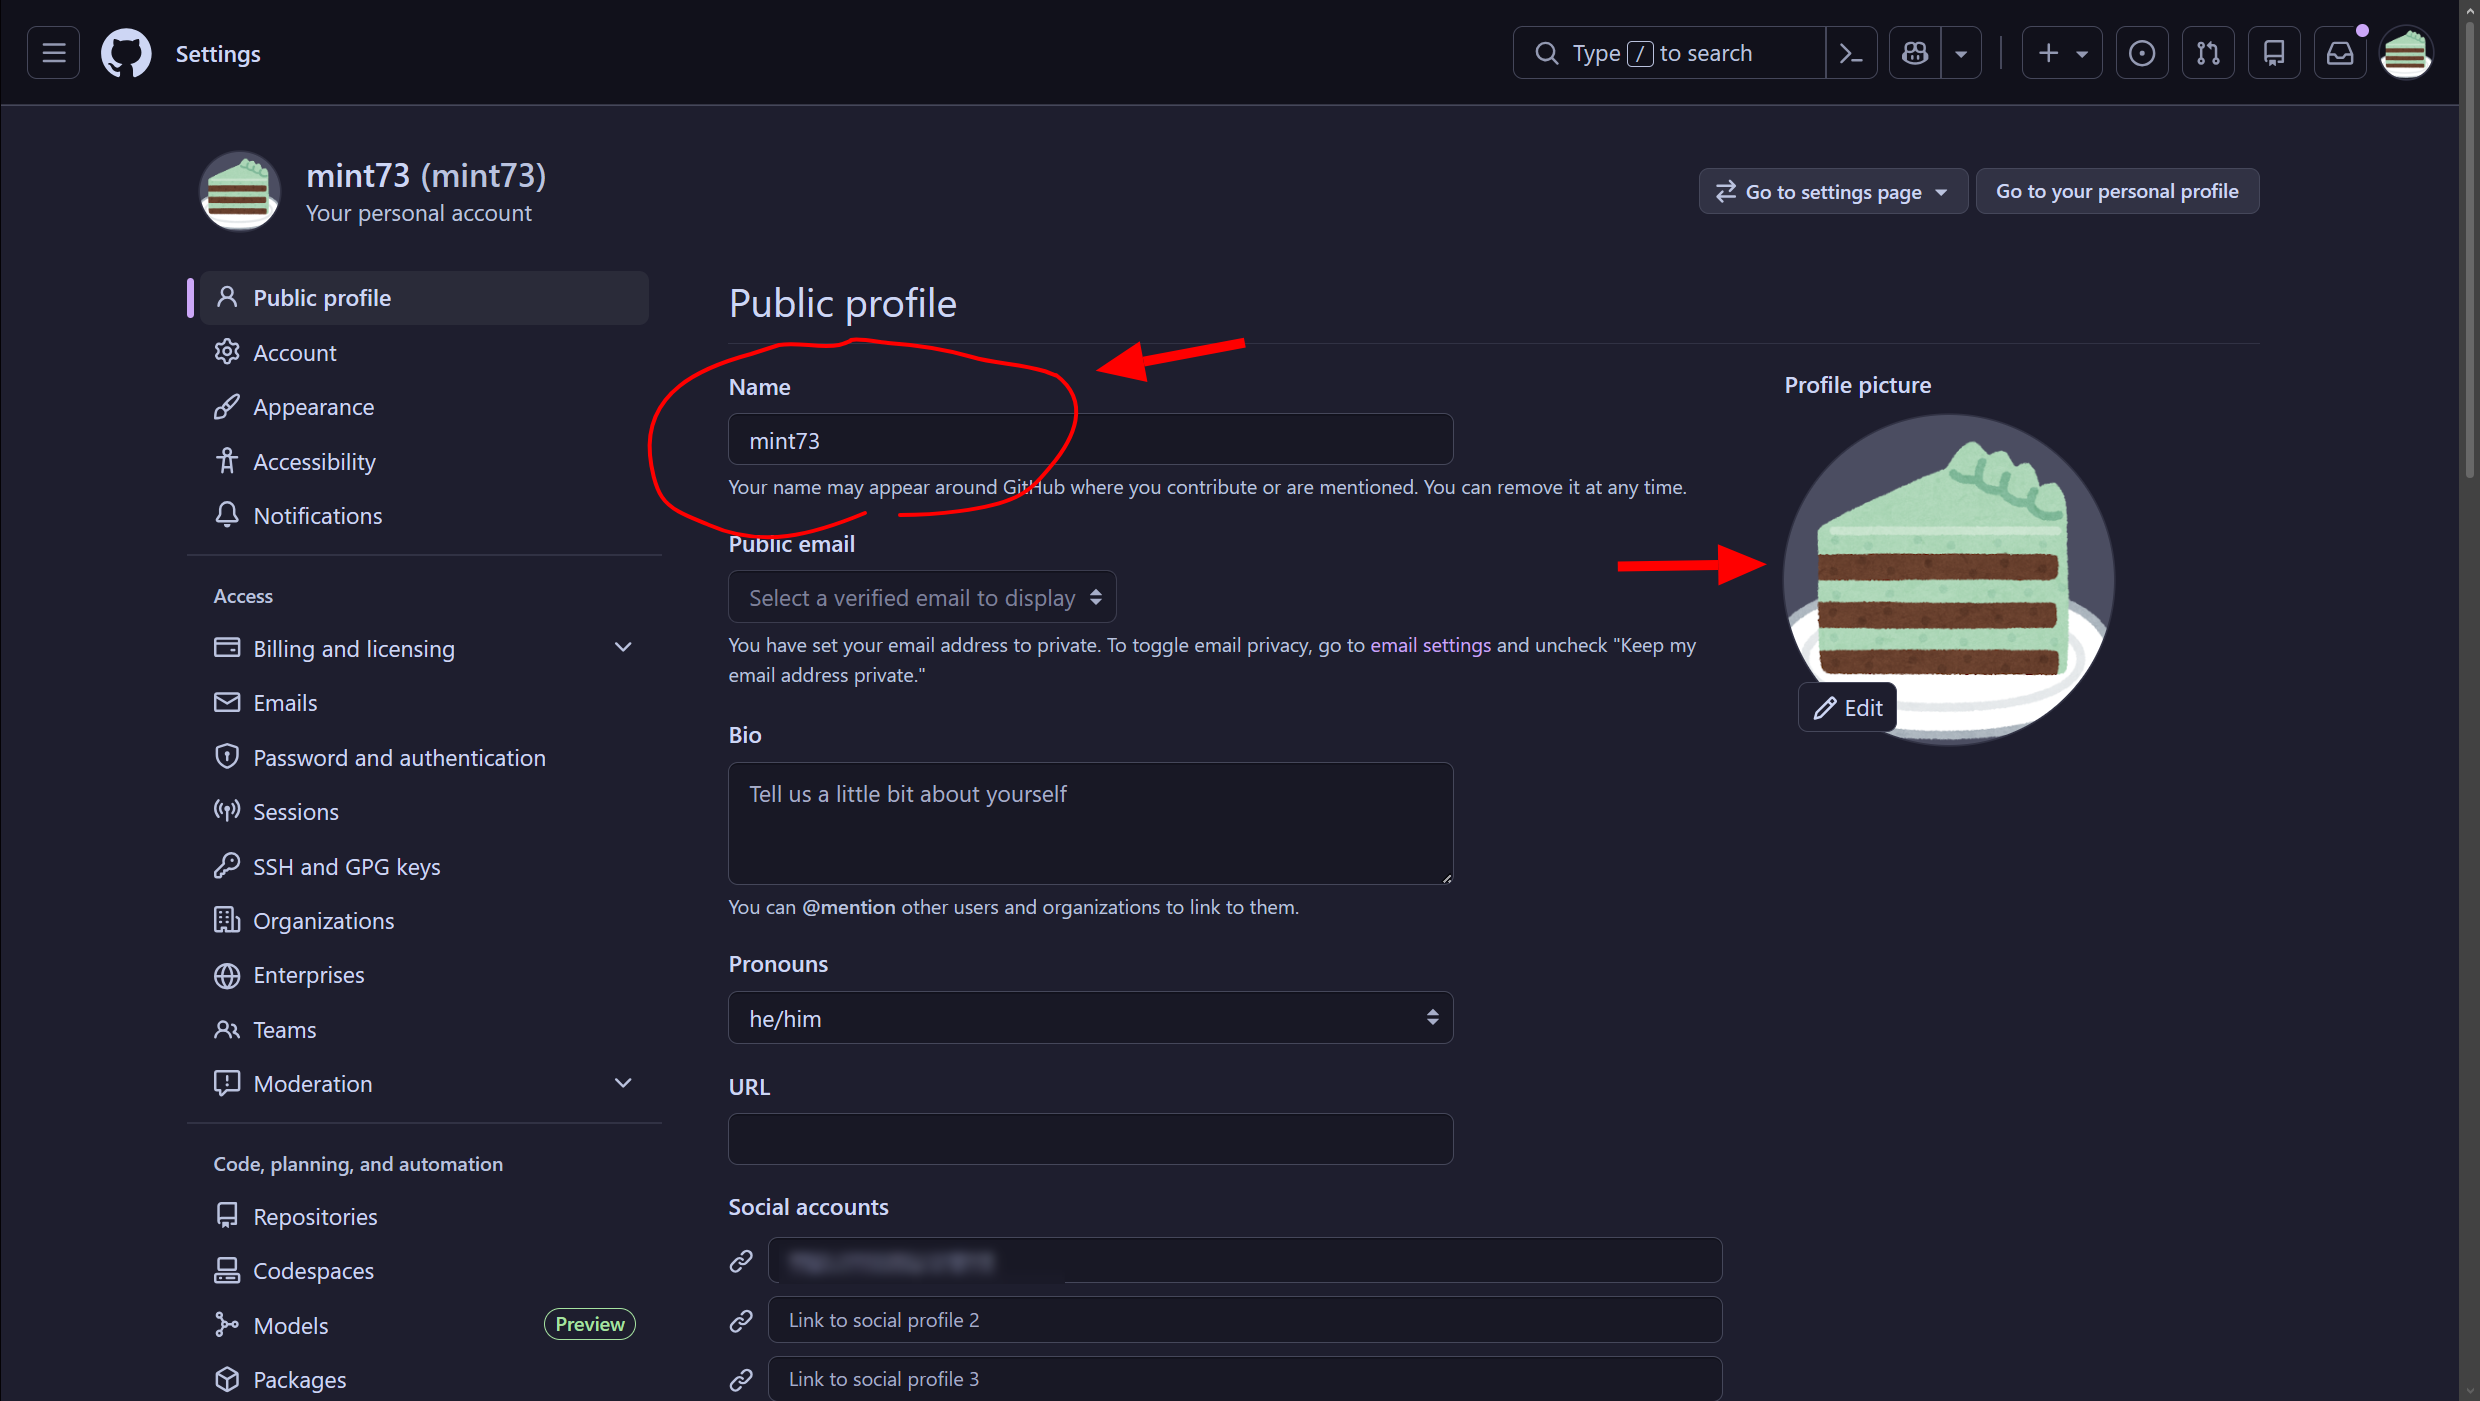Click the Type / to search box

[1669, 53]
